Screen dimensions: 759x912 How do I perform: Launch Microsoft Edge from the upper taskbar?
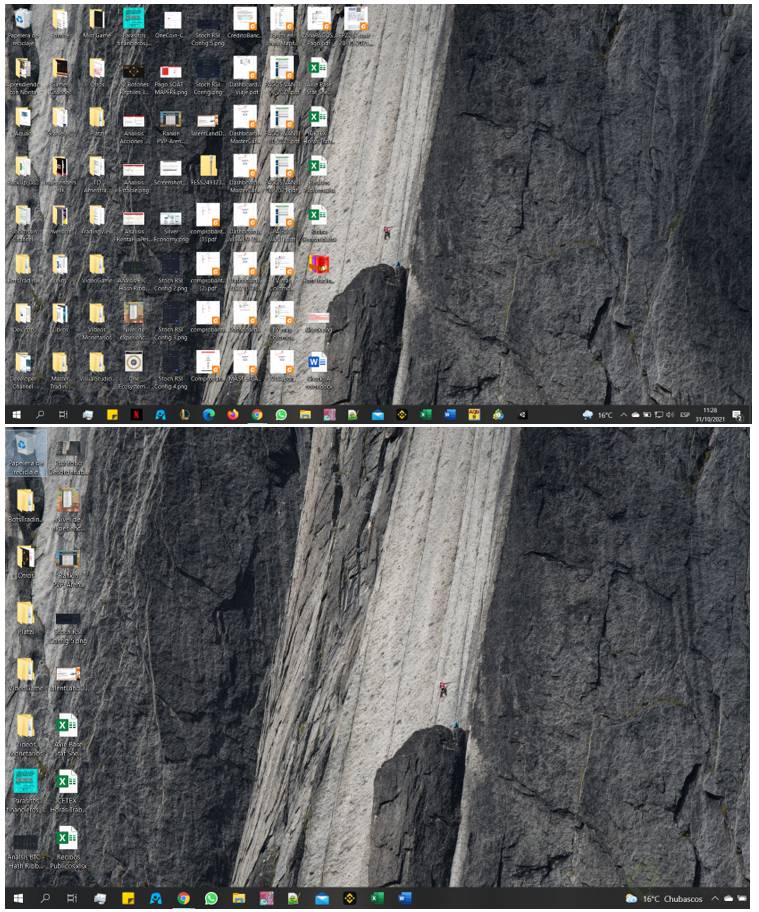[209, 415]
